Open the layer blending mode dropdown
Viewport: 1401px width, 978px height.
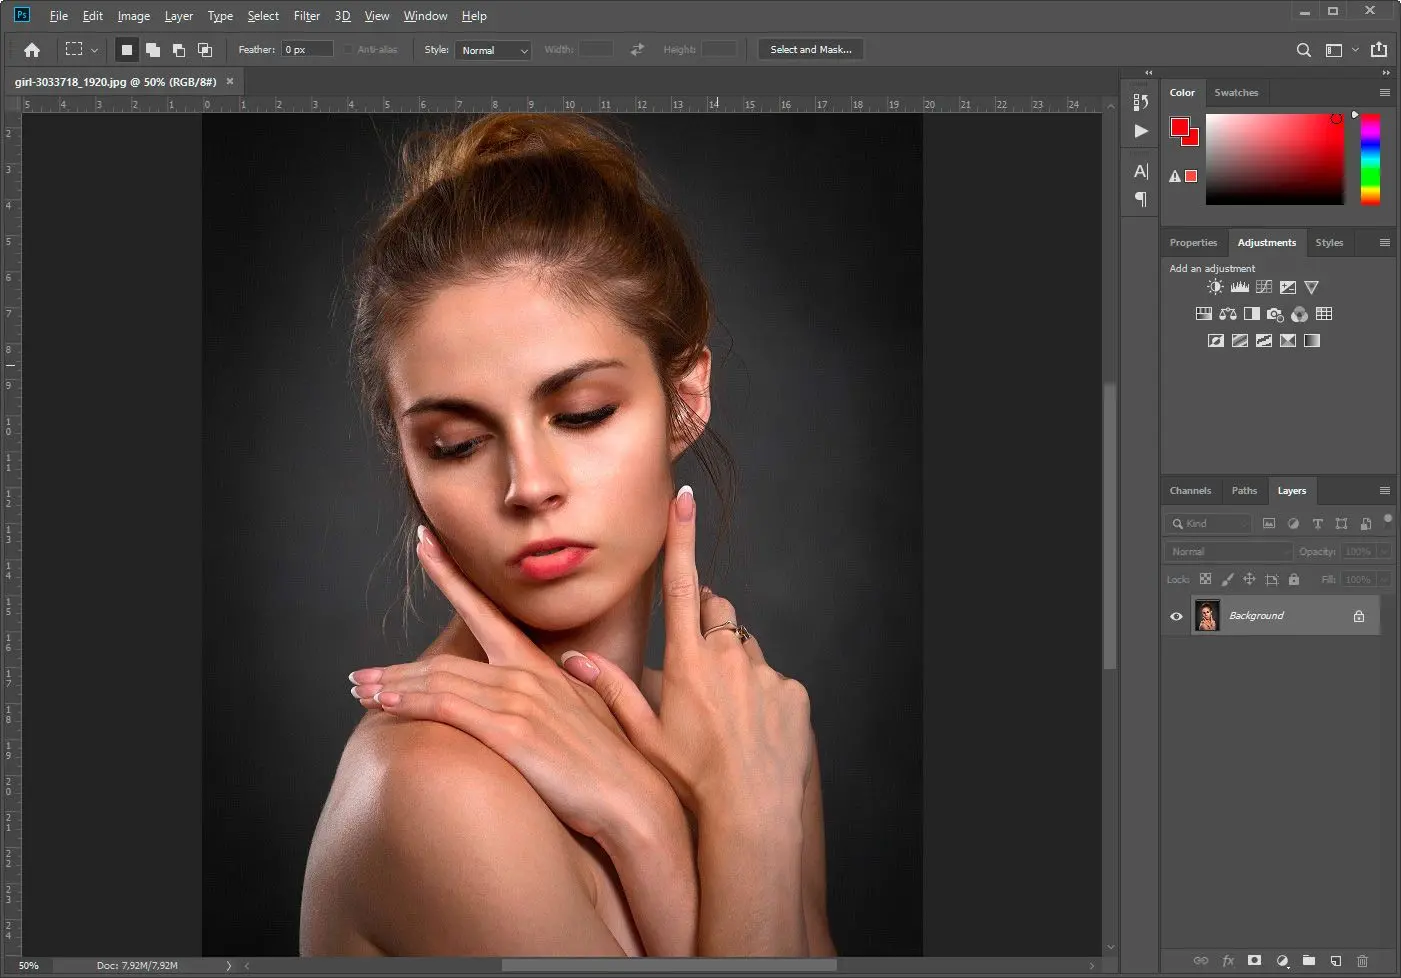[1227, 551]
